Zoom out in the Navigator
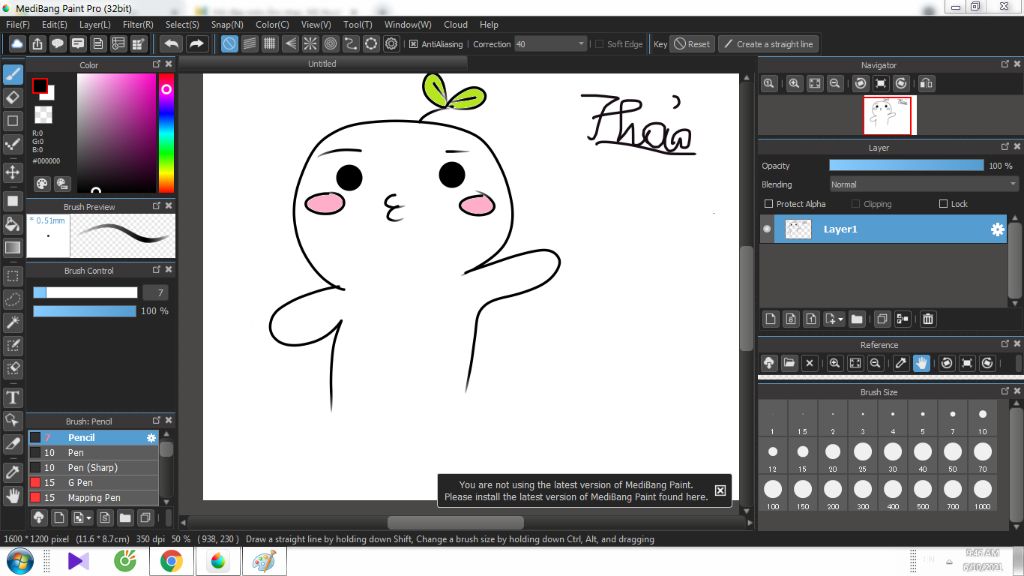 point(835,84)
